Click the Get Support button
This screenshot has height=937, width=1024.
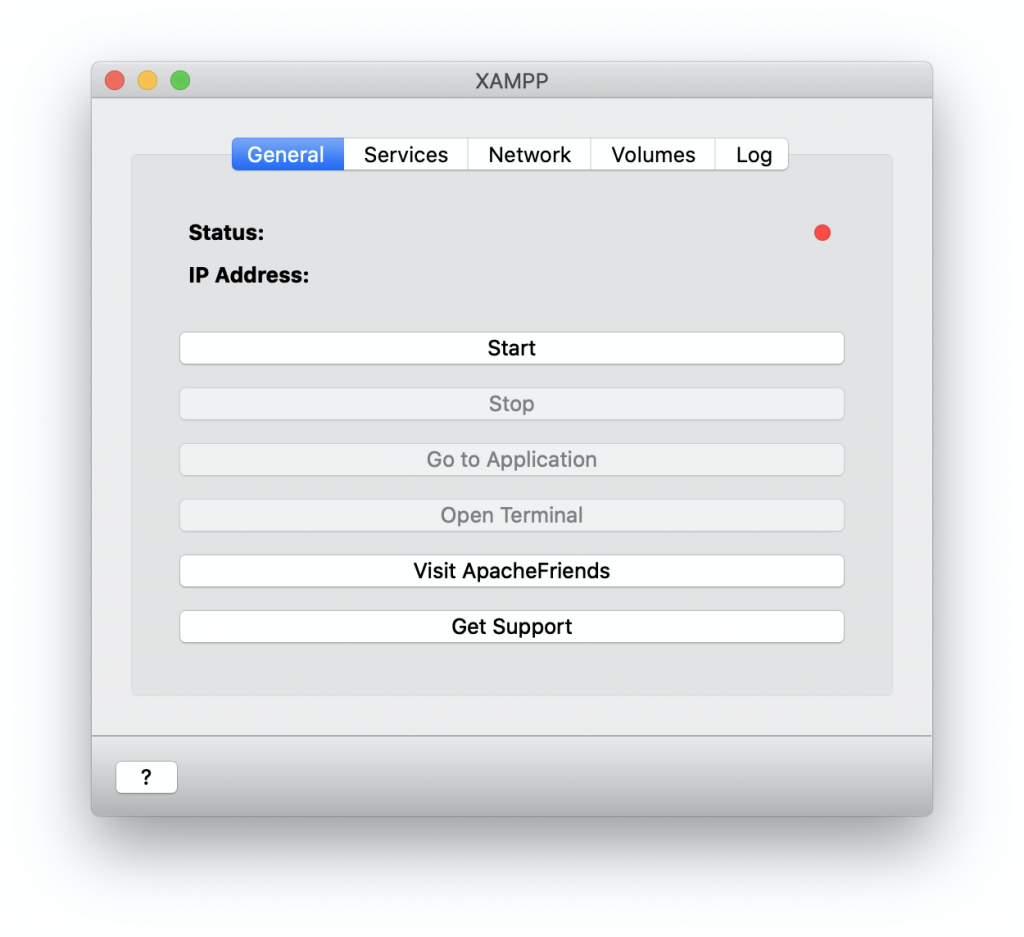pos(512,627)
